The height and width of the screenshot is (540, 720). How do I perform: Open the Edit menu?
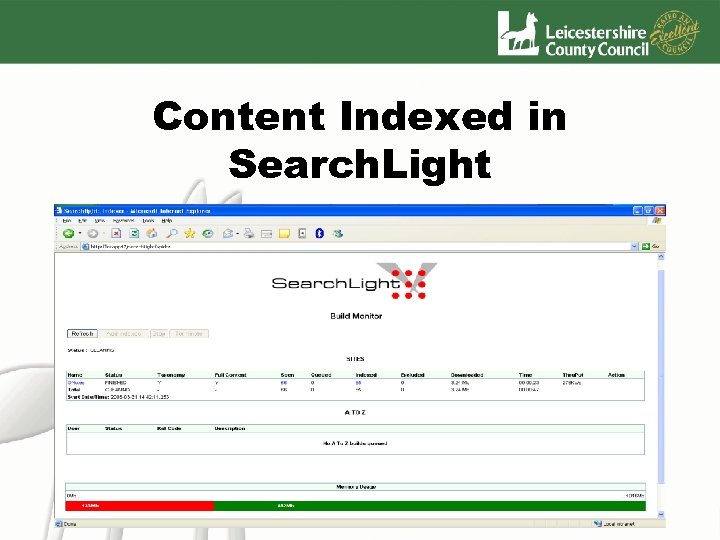(x=83, y=221)
